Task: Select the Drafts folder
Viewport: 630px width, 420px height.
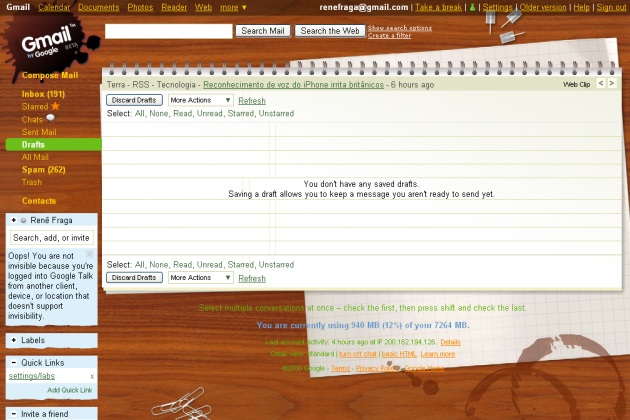Action: pyautogui.click(x=53, y=144)
